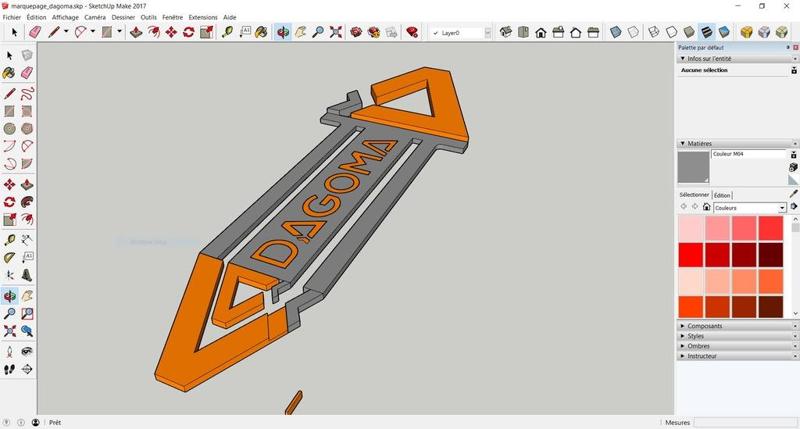800x429 pixels.
Task: Pick the bright red color swatch
Action: tap(691, 255)
